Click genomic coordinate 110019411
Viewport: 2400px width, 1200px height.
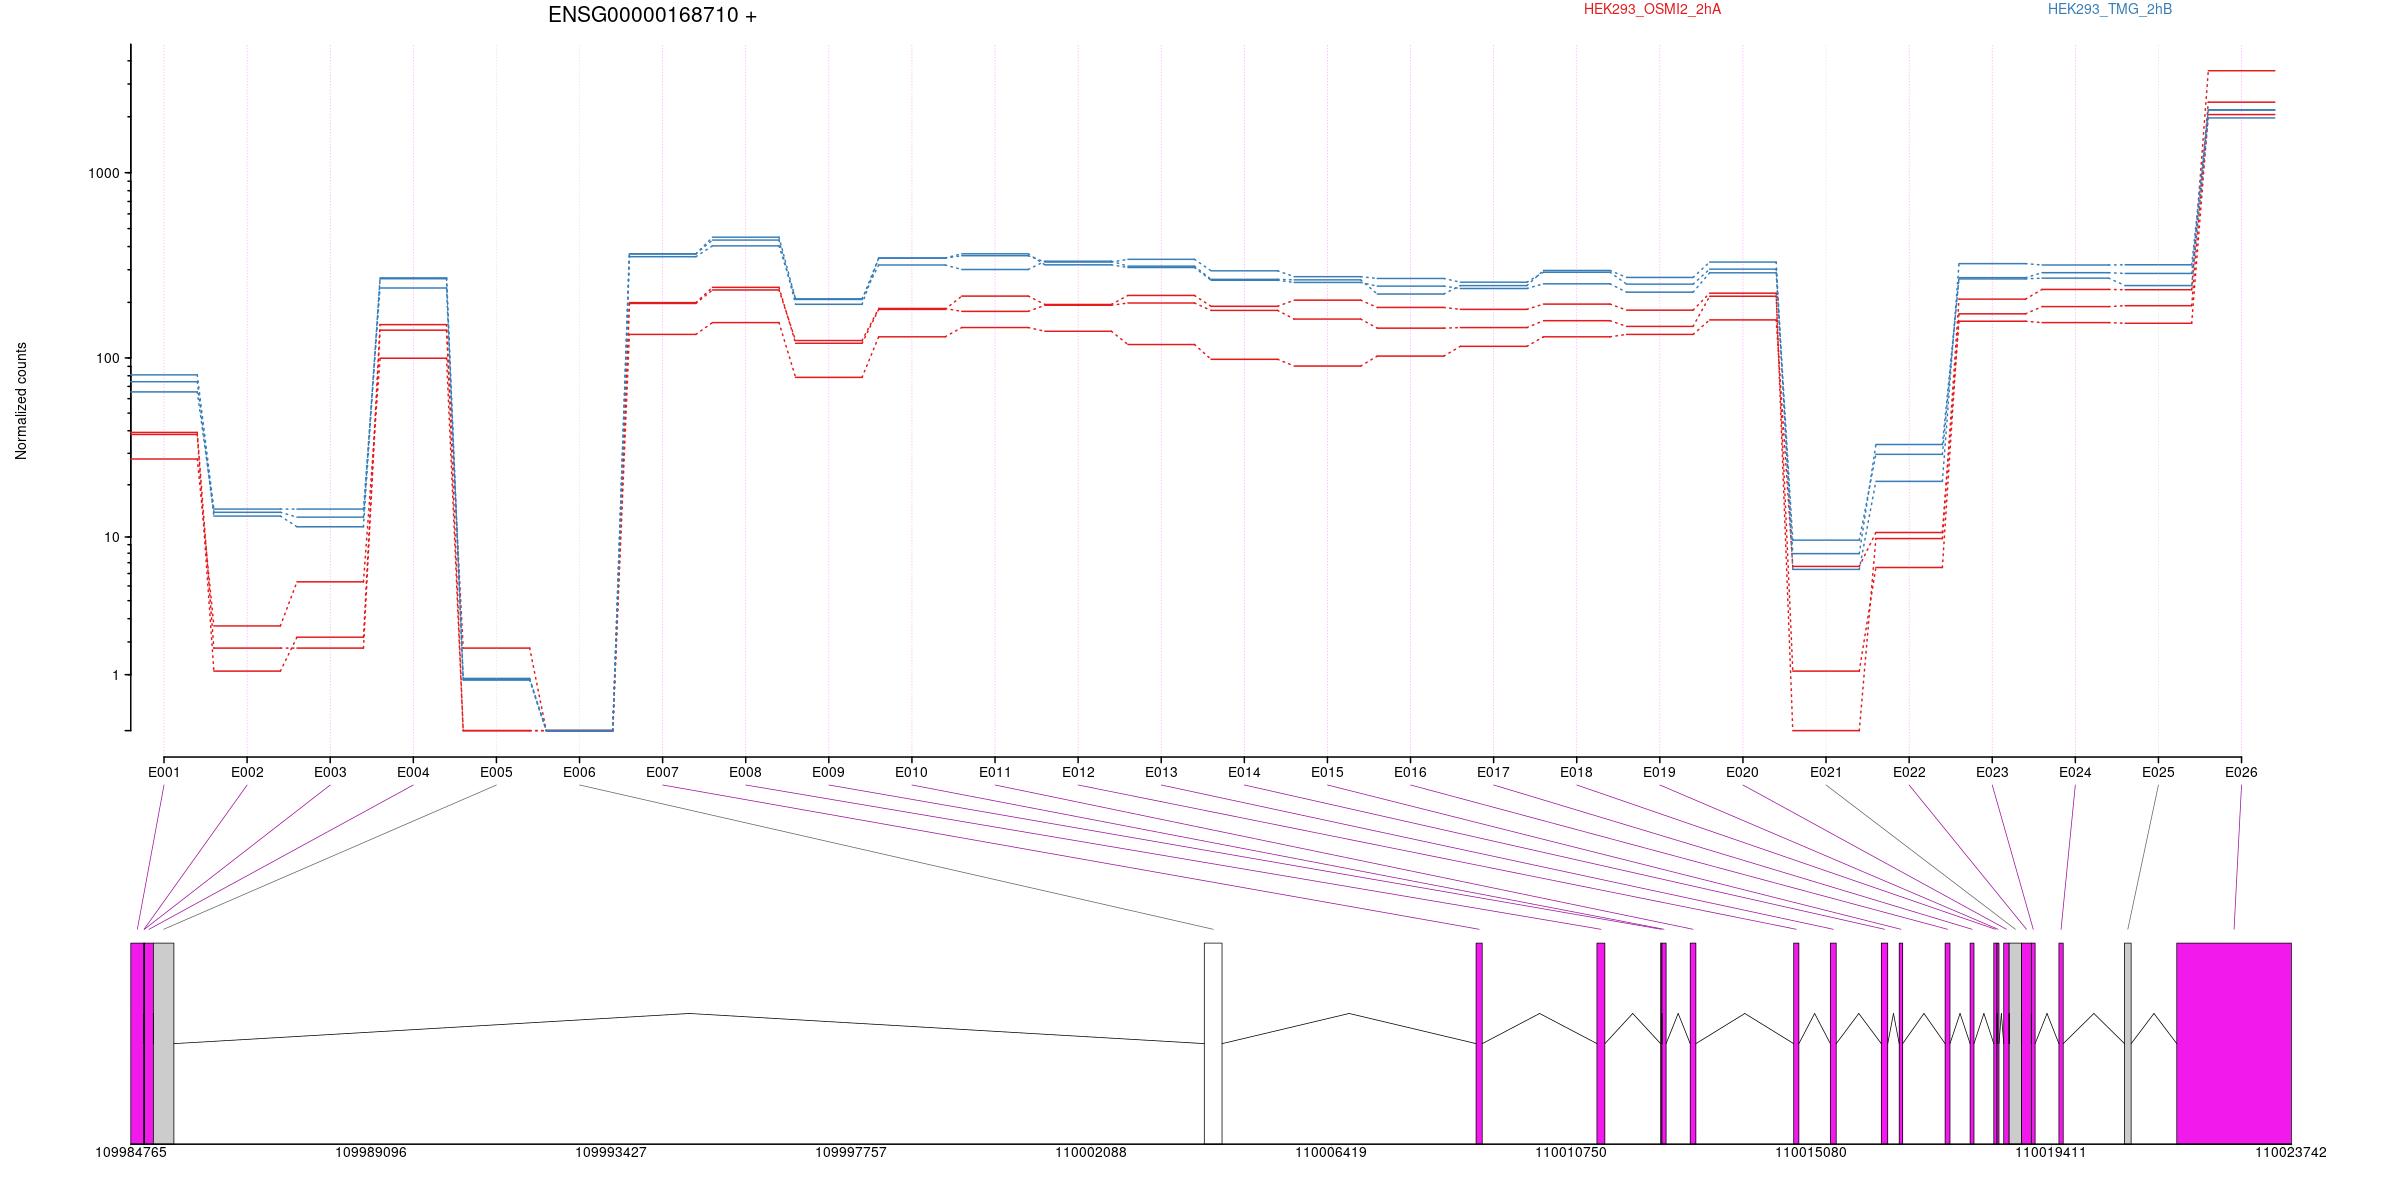(2051, 1152)
